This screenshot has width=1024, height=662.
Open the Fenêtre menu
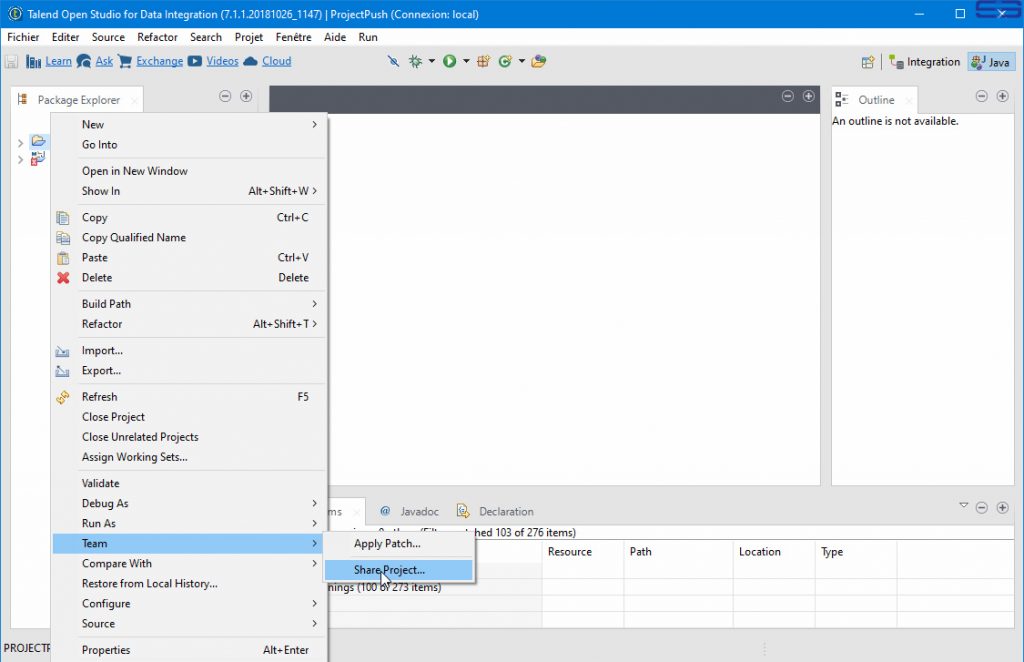point(293,37)
